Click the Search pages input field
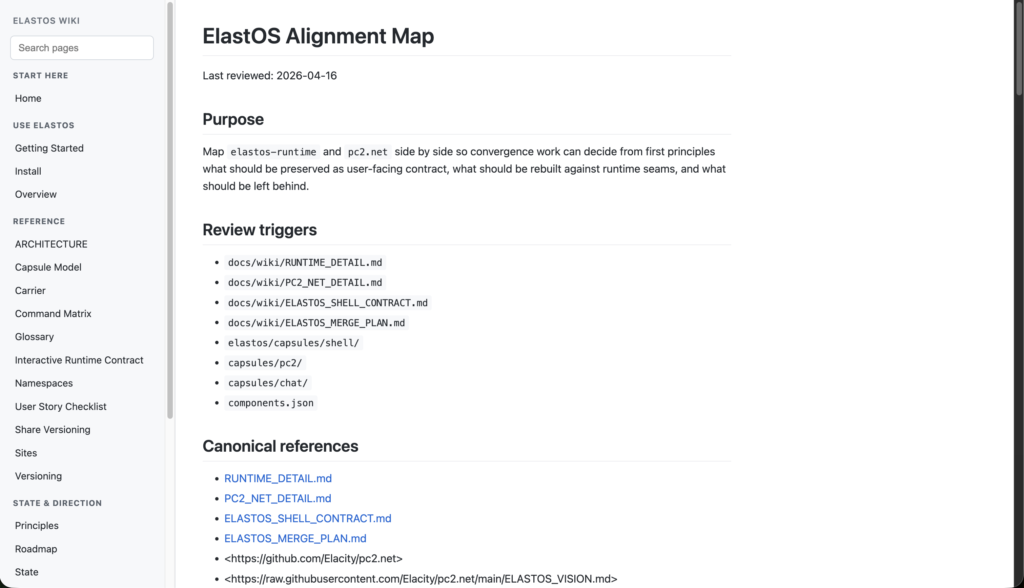Screen dimensions: 1024x588 (82, 48)
